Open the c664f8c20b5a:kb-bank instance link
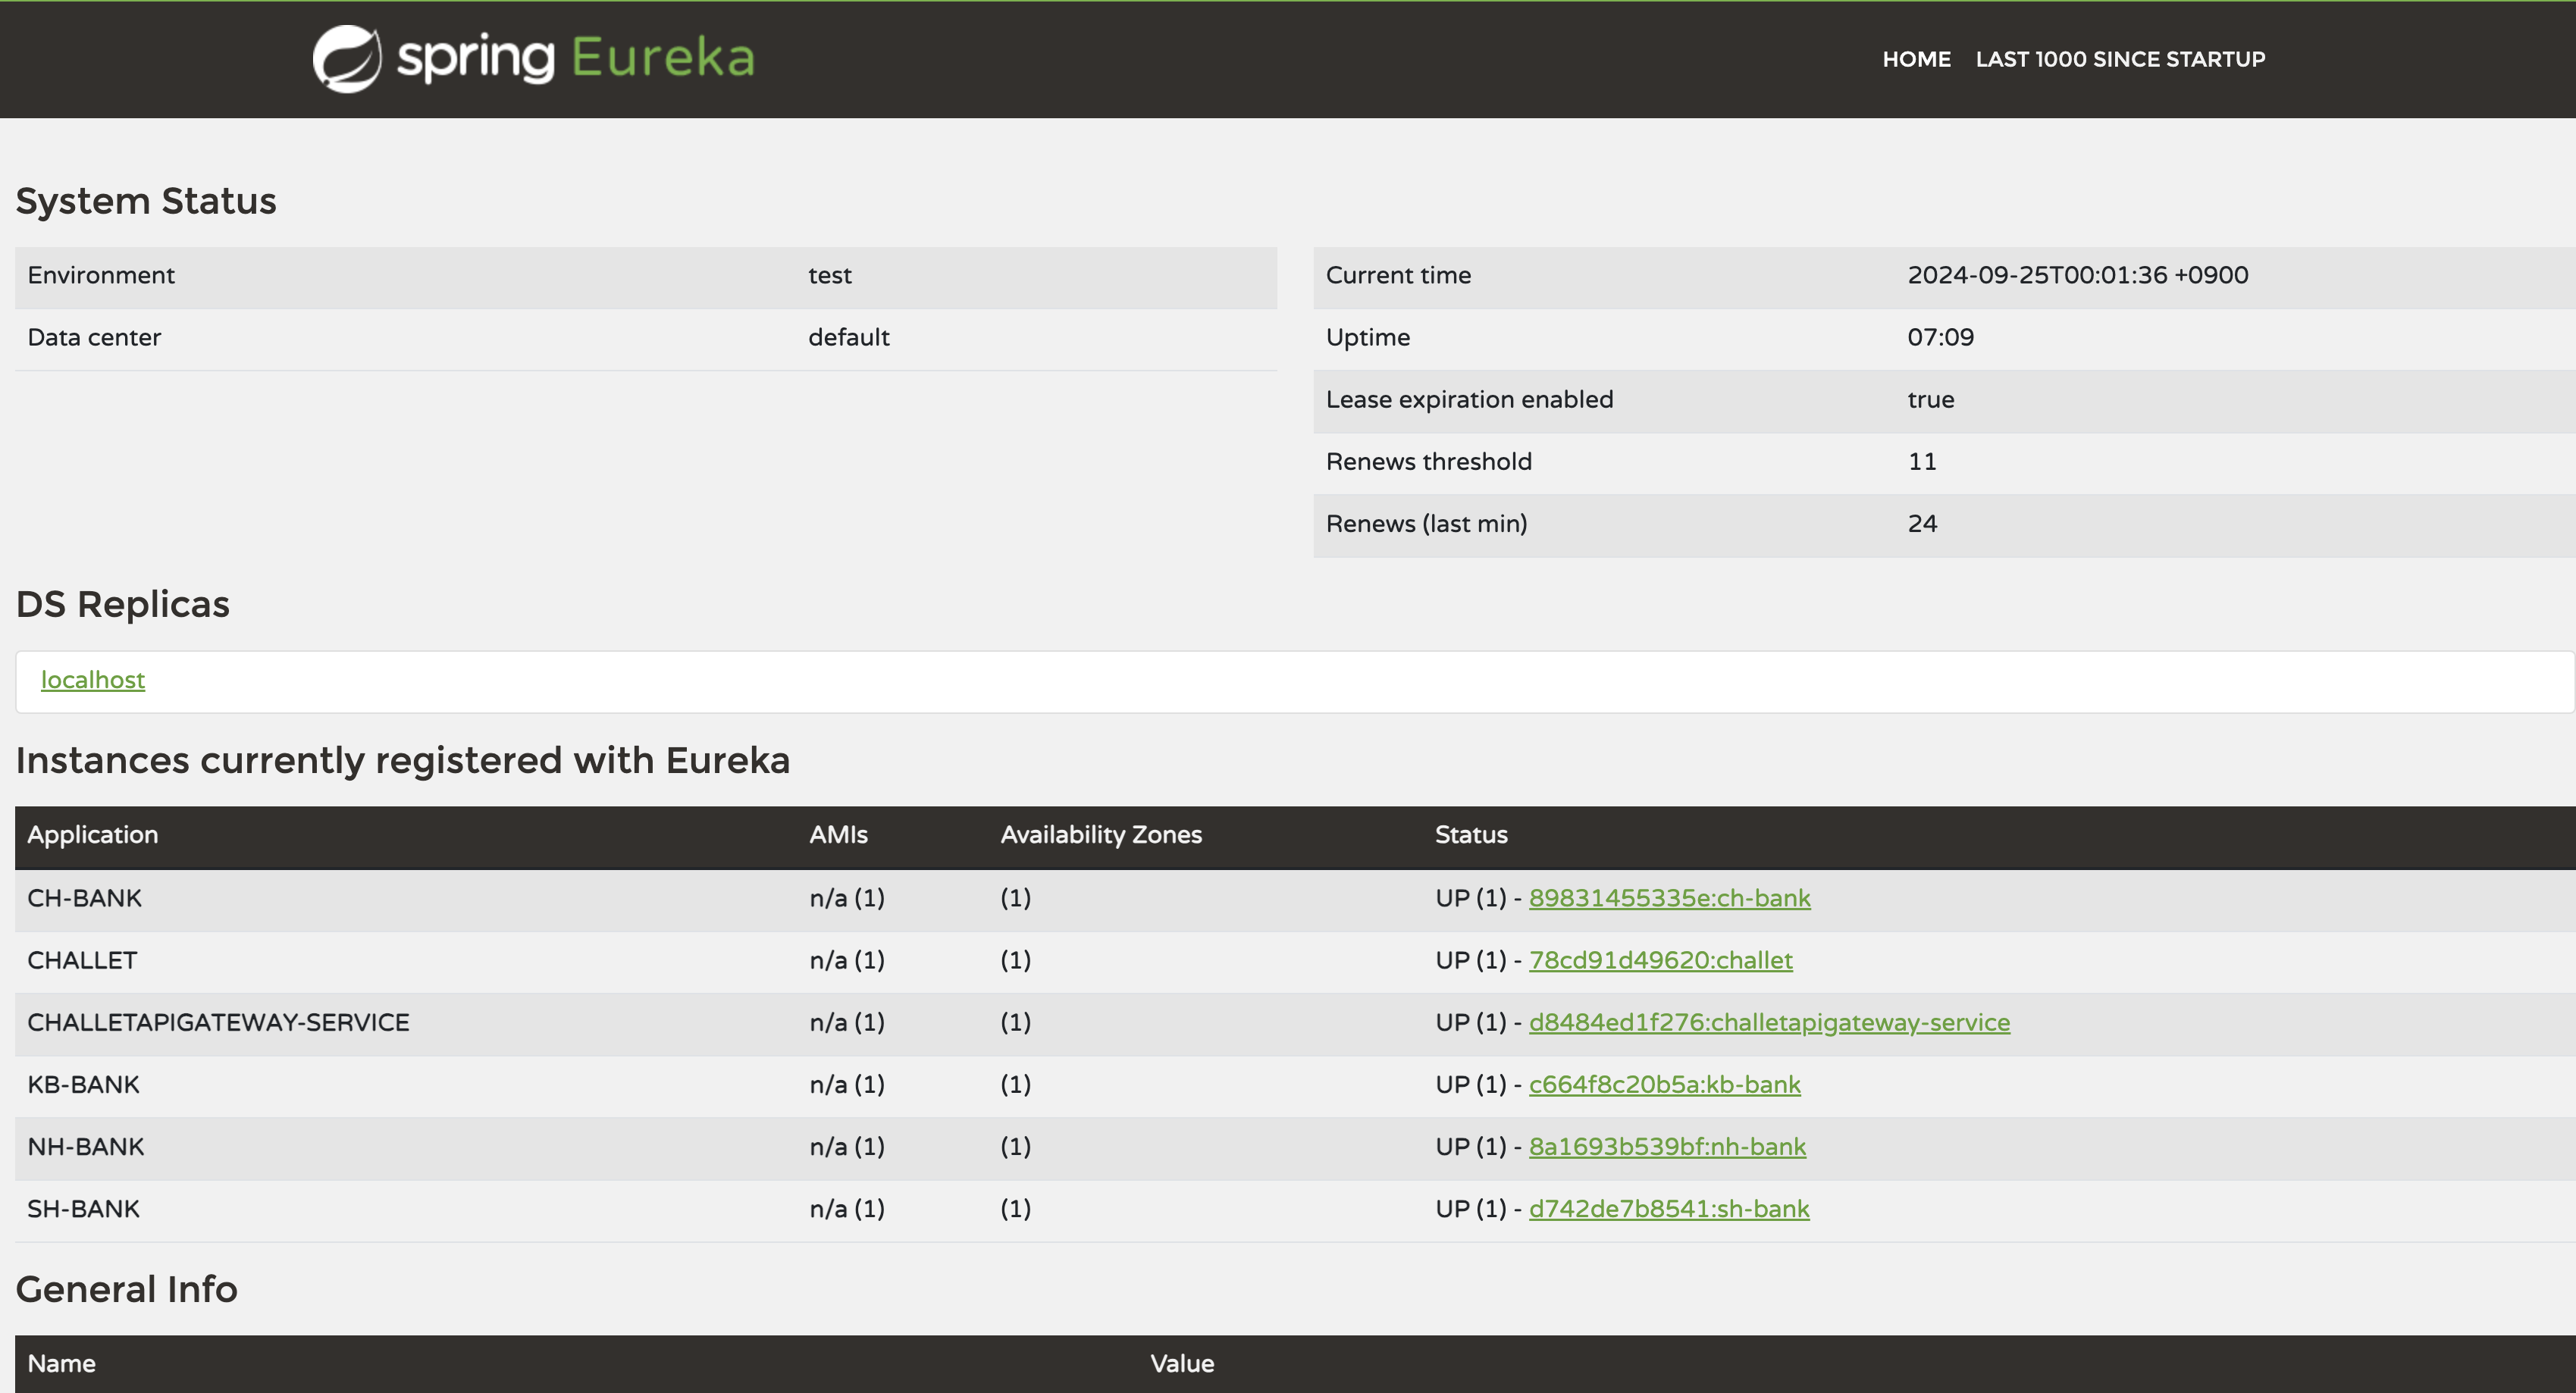Screen dimensions: 2576x1393 1664,1084
